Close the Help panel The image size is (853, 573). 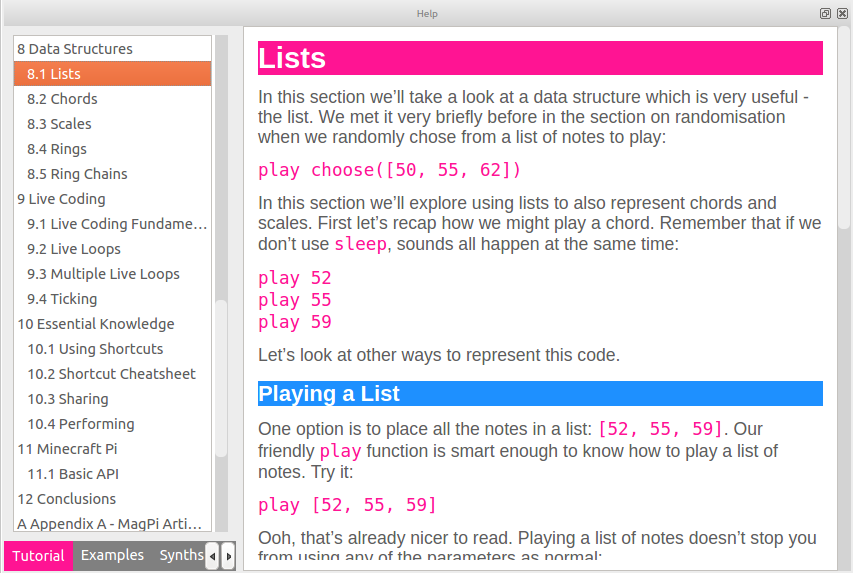pyautogui.click(x=840, y=13)
